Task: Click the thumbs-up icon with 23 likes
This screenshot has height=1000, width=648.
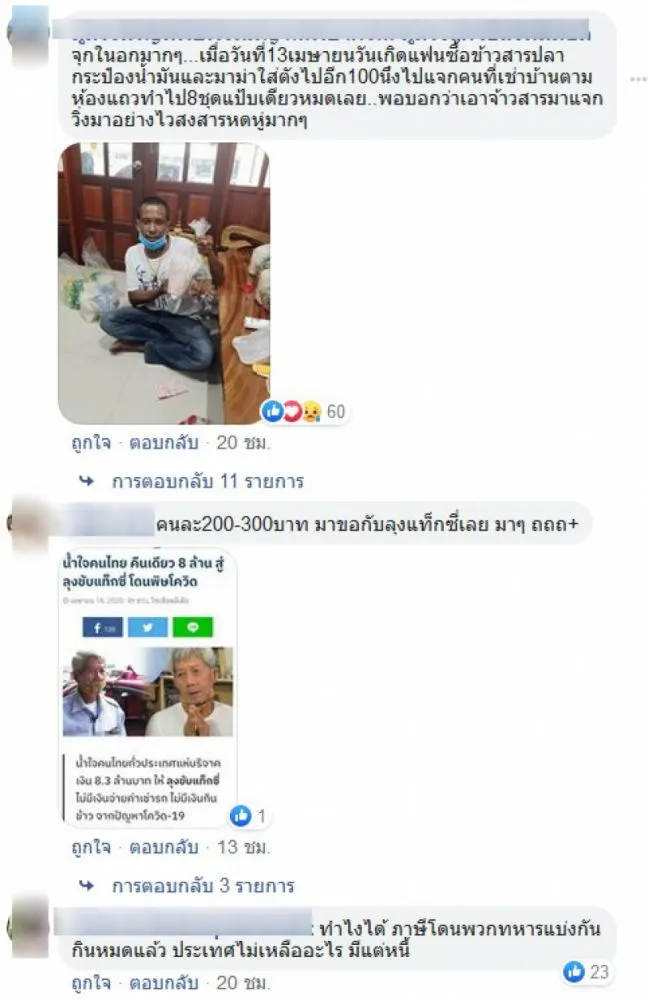Action: click(x=574, y=972)
